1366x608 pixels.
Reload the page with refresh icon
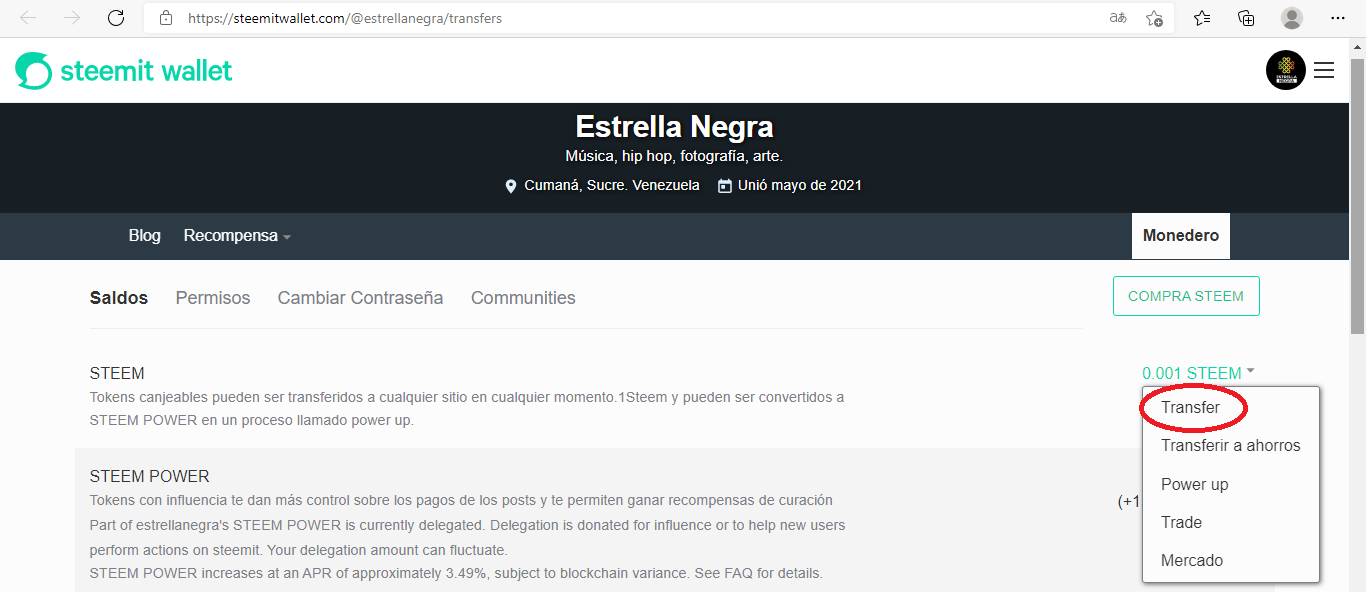click(x=116, y=18)
